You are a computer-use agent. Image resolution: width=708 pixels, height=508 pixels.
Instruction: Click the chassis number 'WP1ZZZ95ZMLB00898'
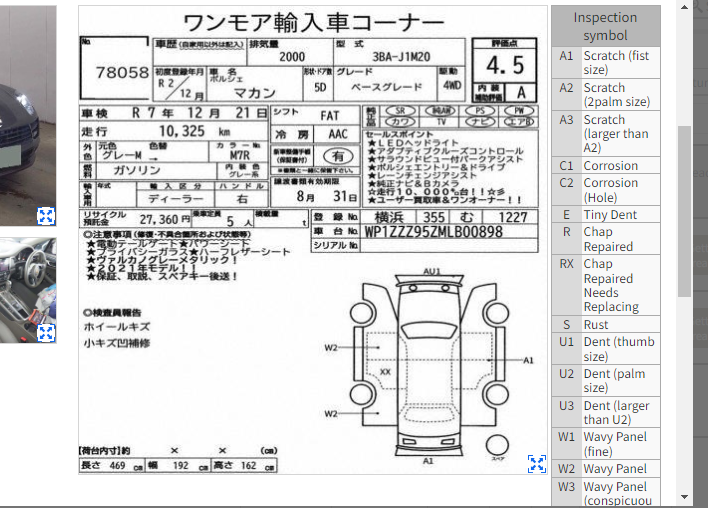(433, 232)
